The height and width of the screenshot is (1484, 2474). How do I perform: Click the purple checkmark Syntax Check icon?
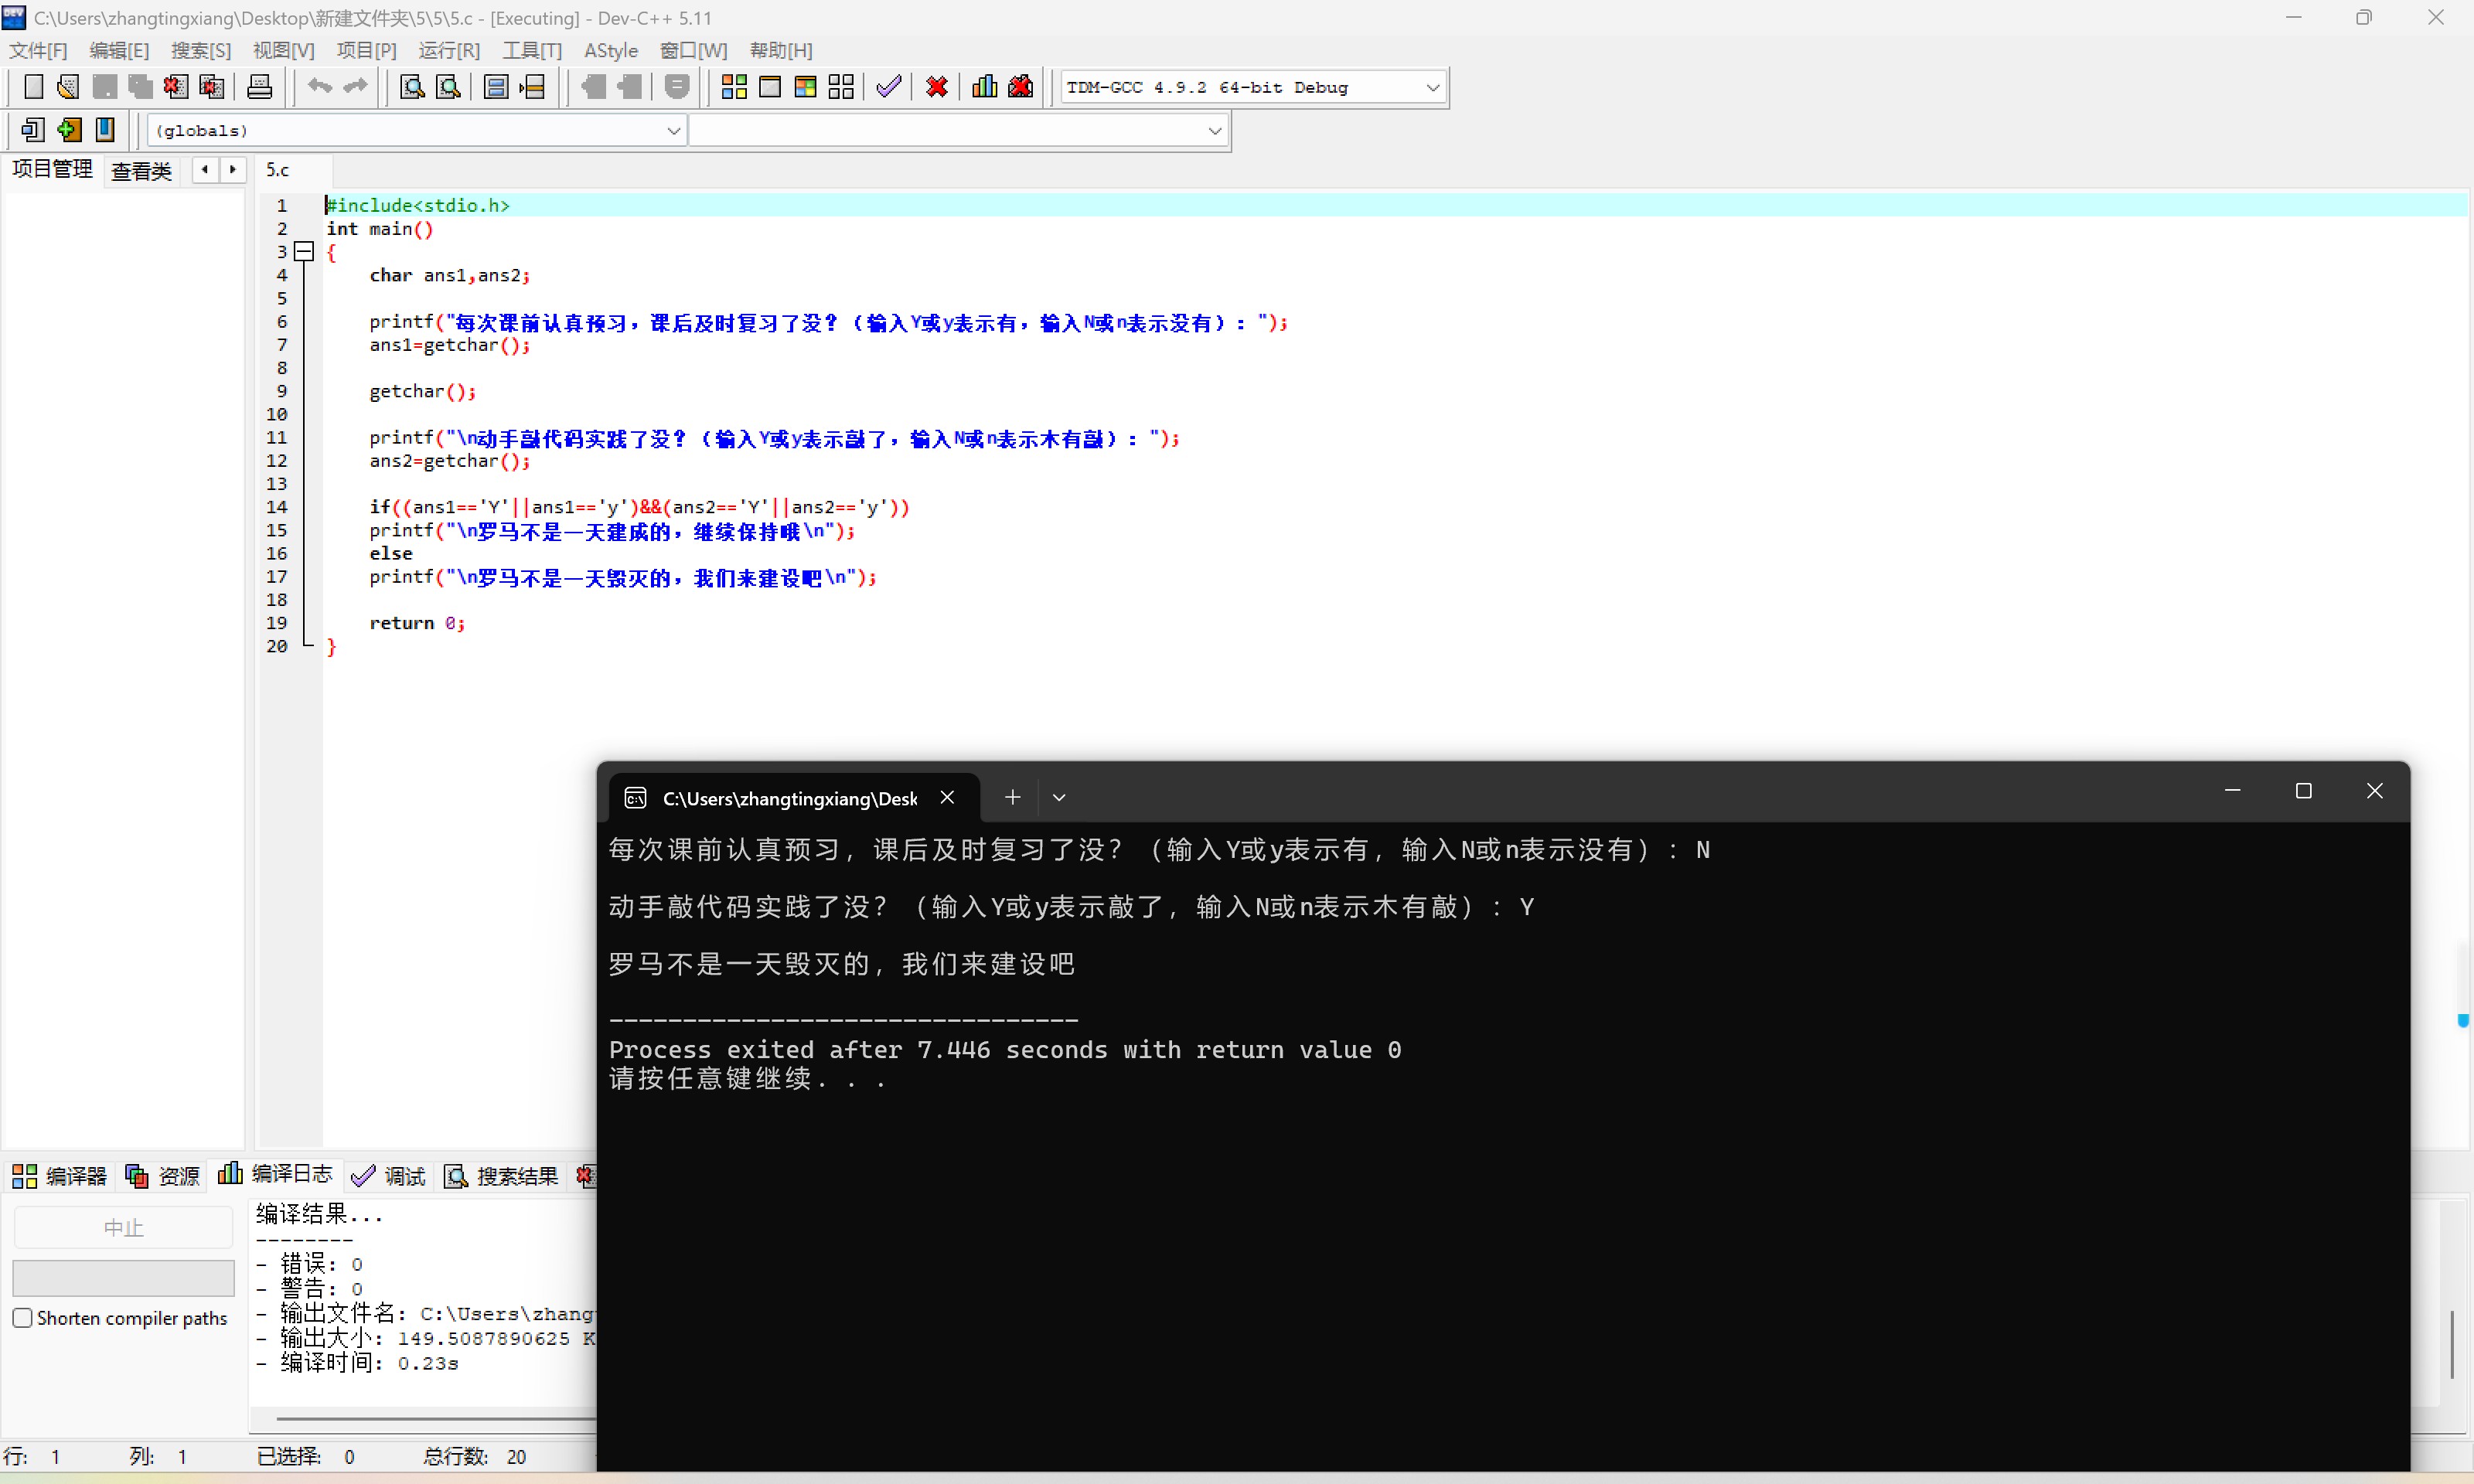(888, 87)
